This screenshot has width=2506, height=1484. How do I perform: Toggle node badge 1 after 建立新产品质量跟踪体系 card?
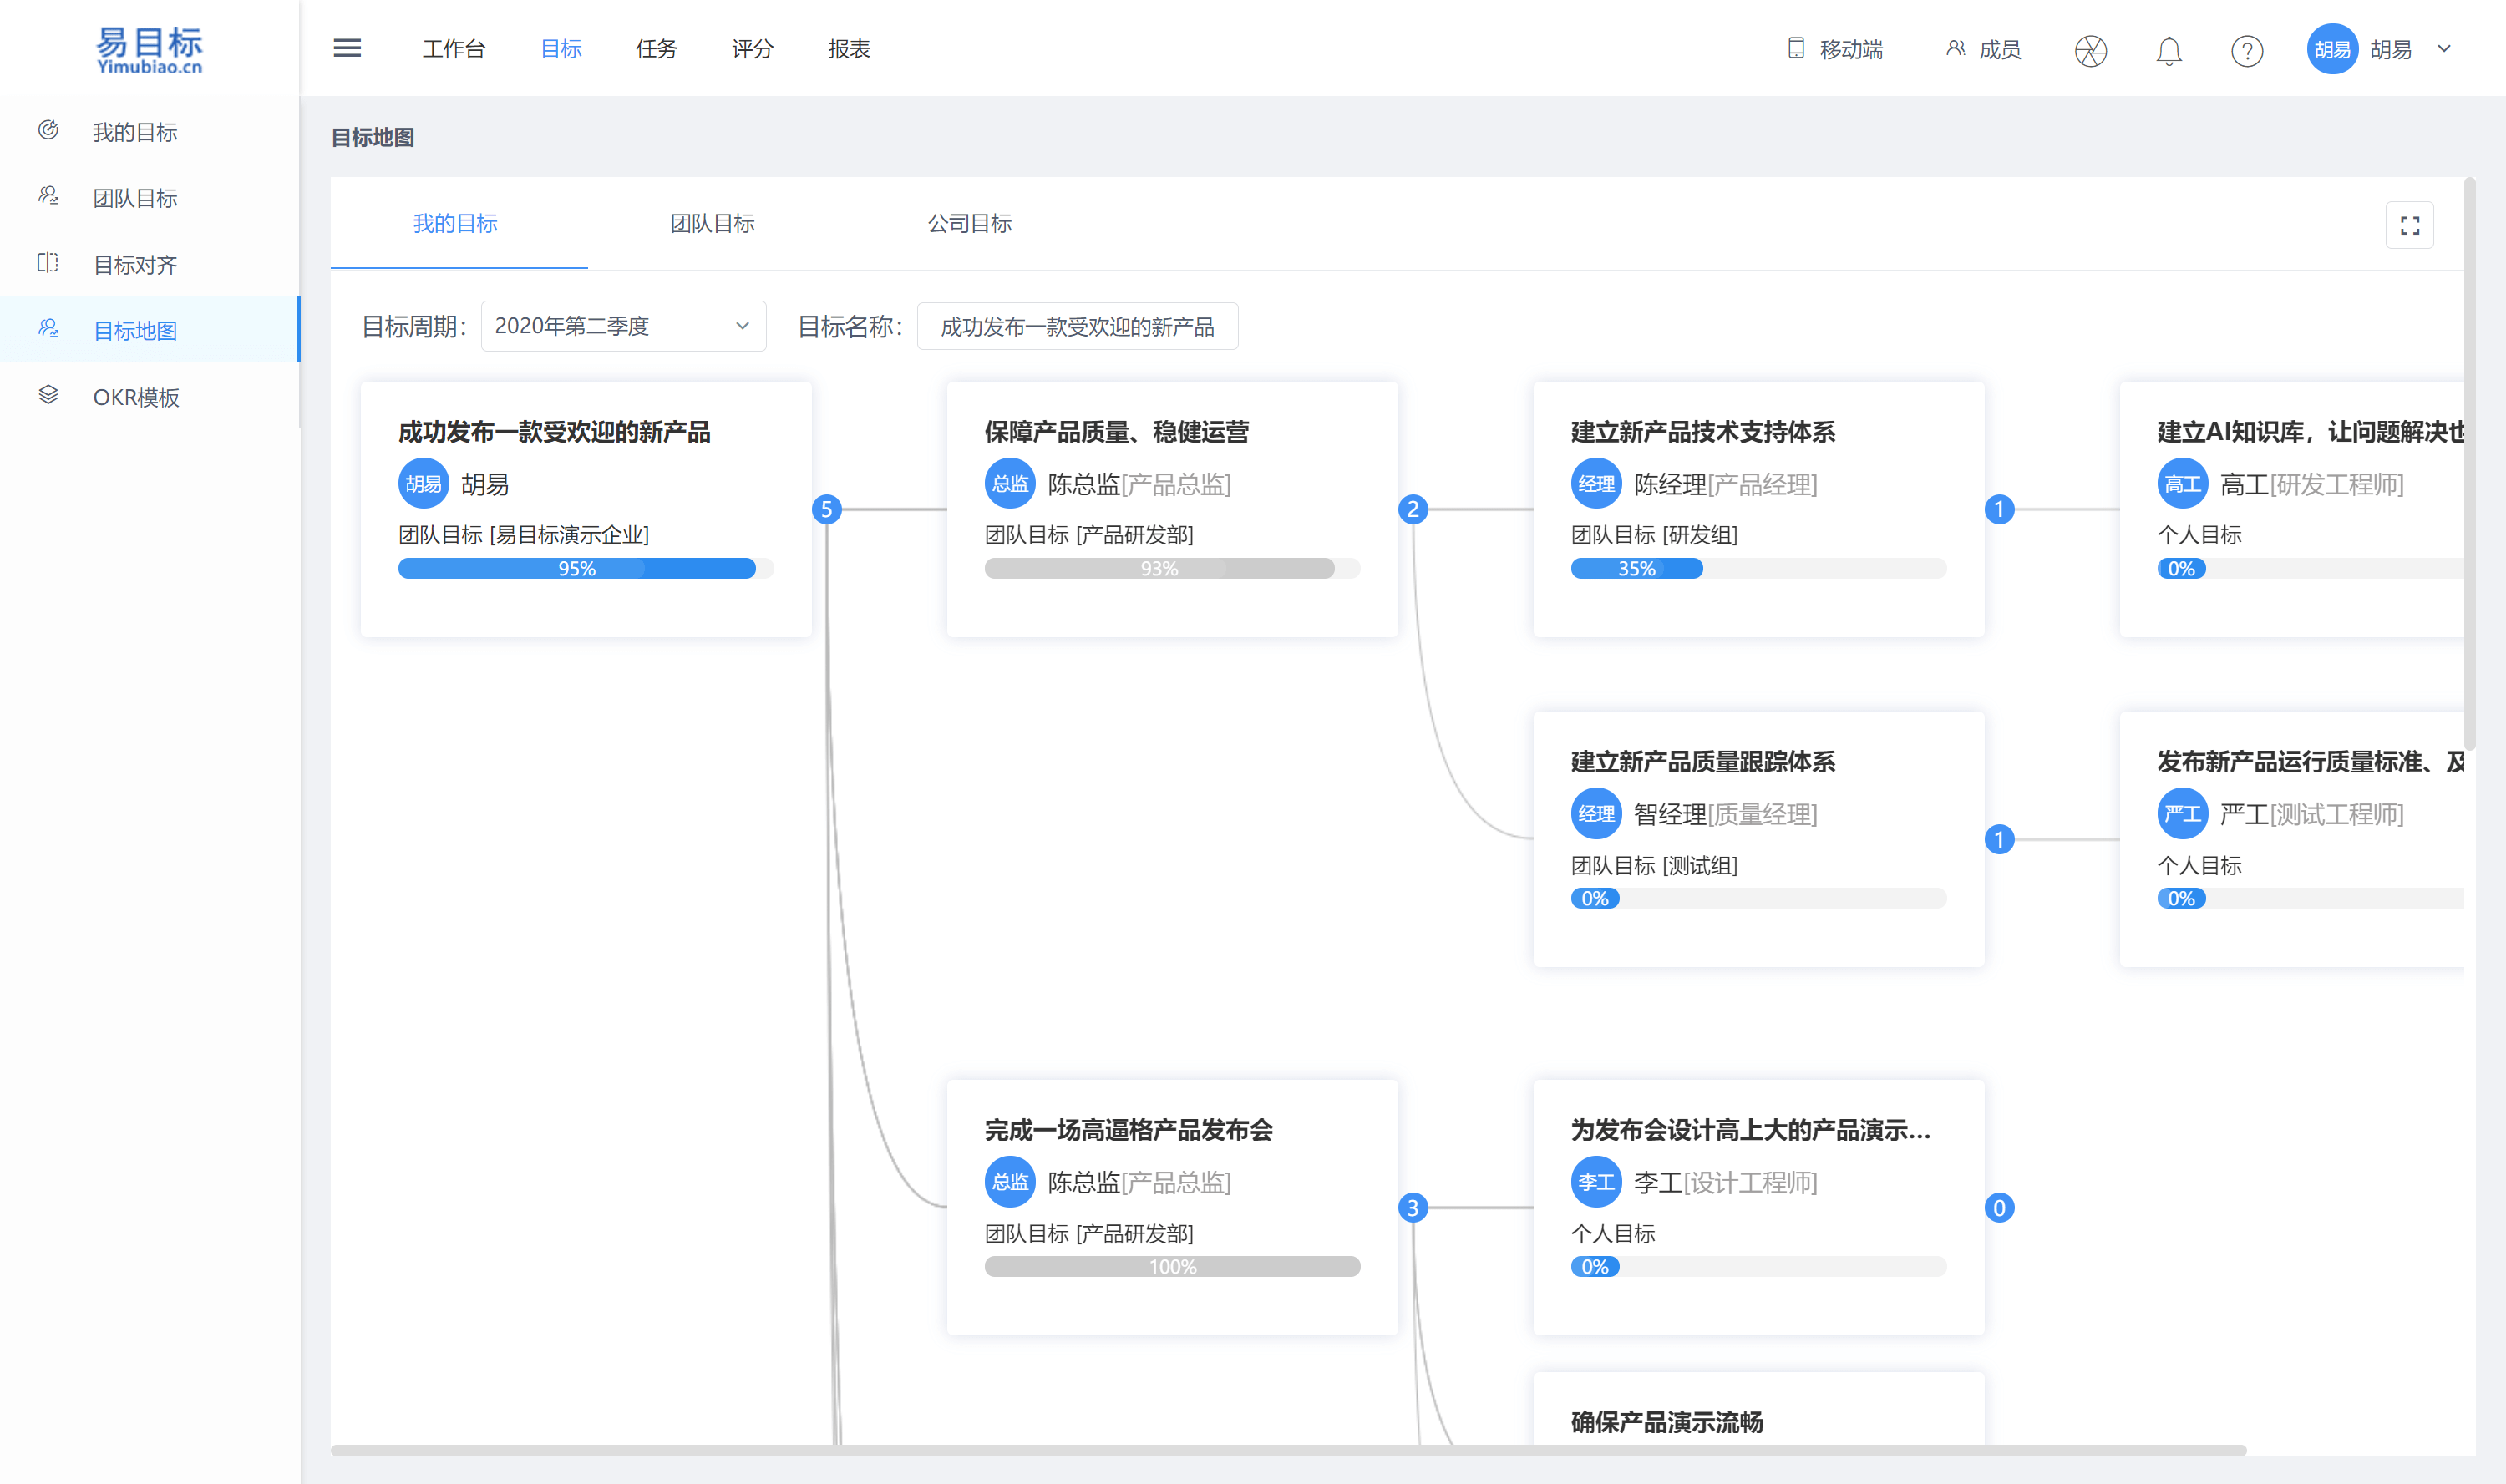point(1999,839)
